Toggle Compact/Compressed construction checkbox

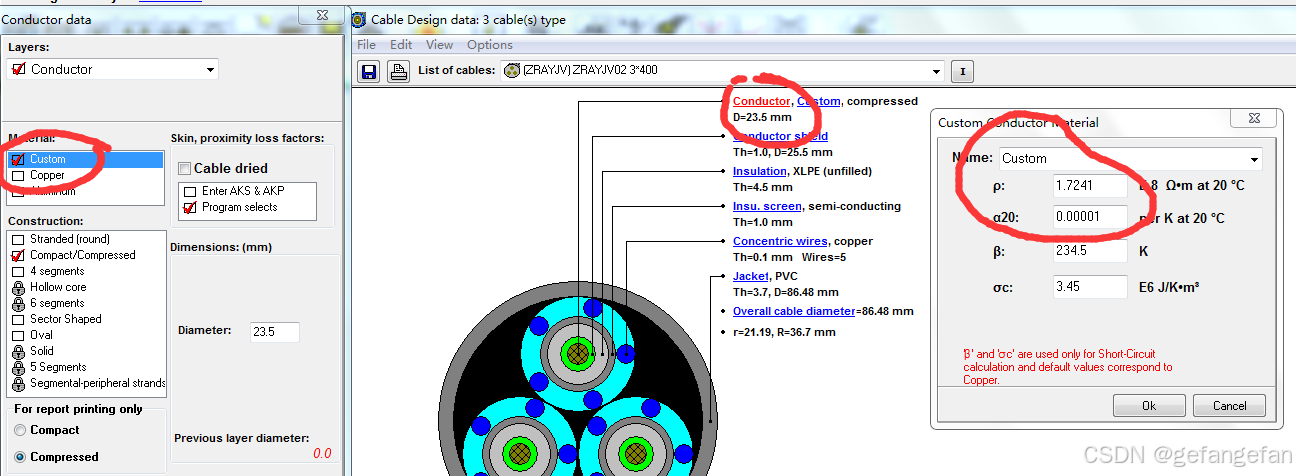[x=18, y=255]
